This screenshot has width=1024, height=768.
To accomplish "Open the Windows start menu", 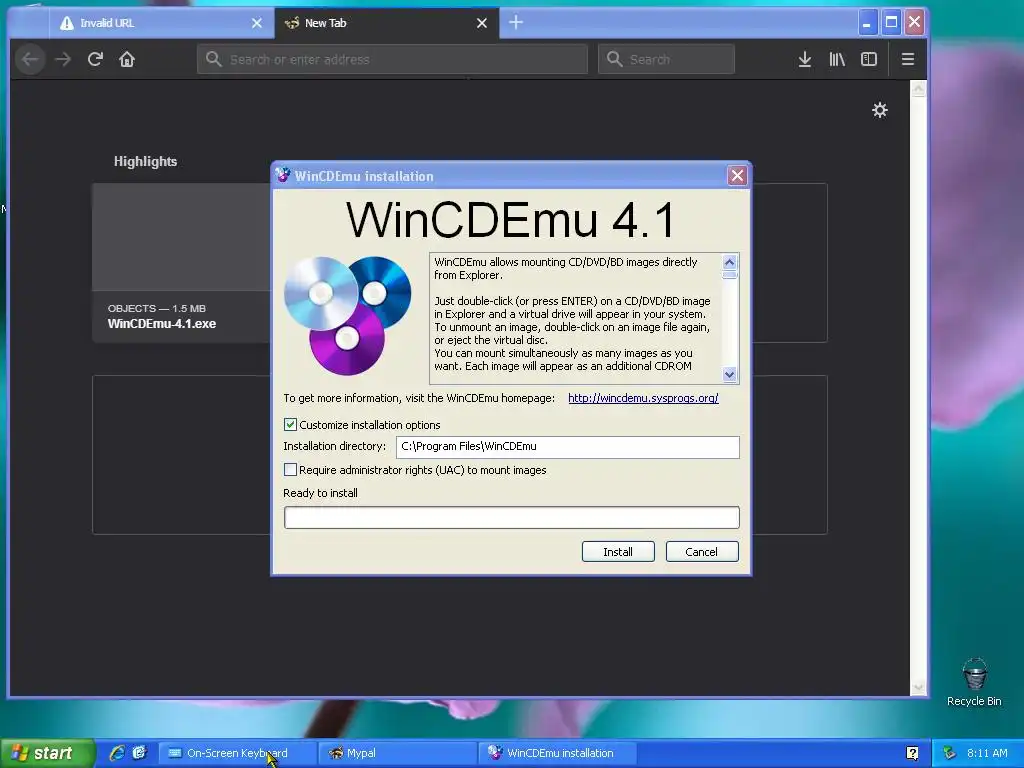I will (x=46, y=753).
